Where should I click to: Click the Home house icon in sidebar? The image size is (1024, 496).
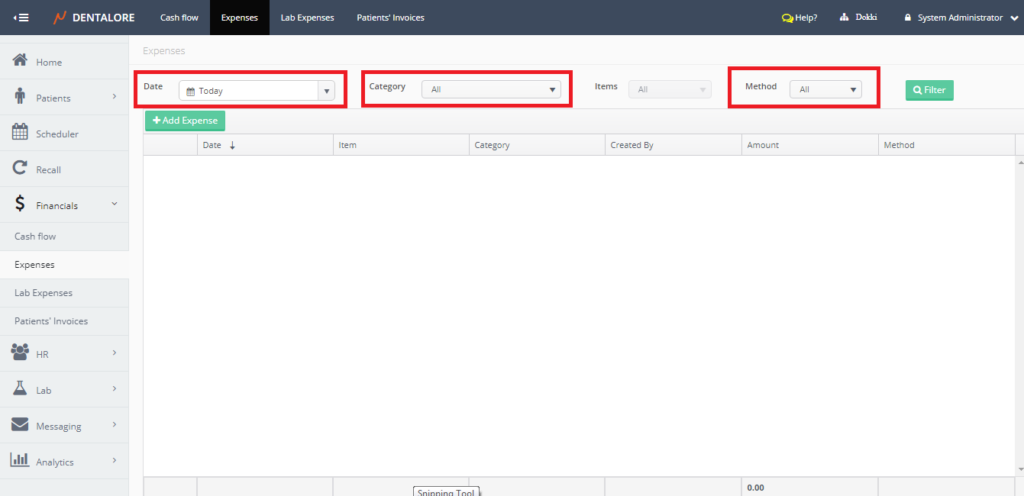(x=19, y=61)
